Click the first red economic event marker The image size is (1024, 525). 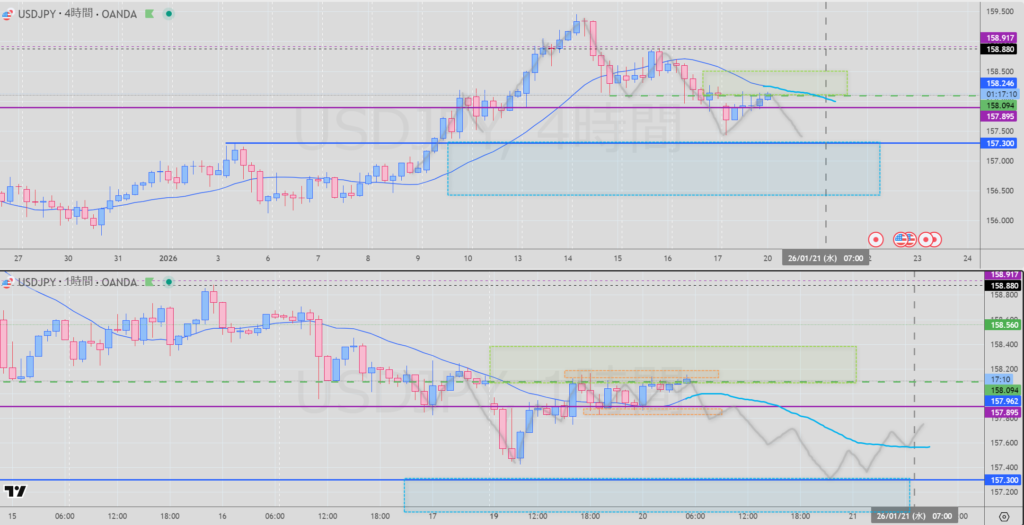(x=875, y=239)
